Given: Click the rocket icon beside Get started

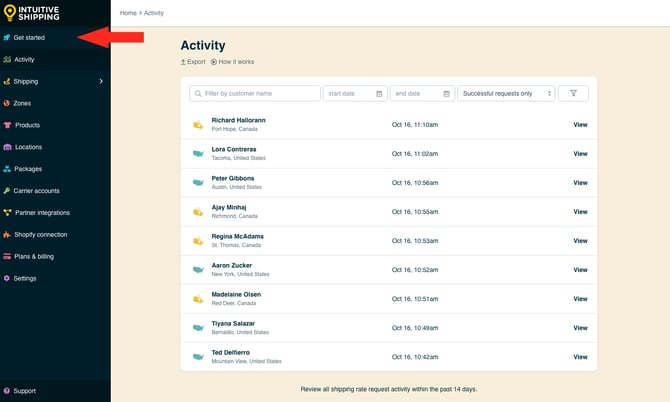Looking at the screenshot, I should 6,37.
